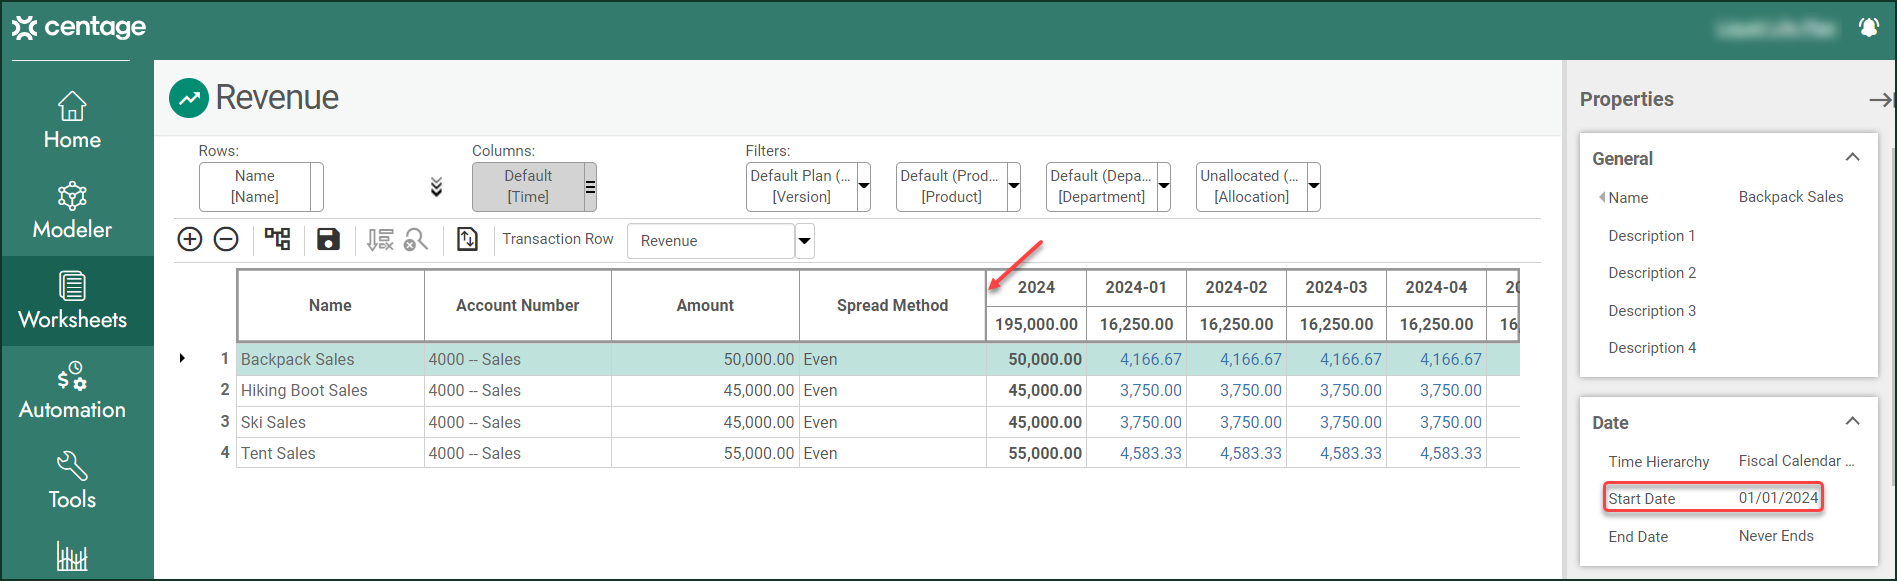Expand the rows double-chevron
This screenshot has width=1897, height=581.
click(x=436, y=187)
